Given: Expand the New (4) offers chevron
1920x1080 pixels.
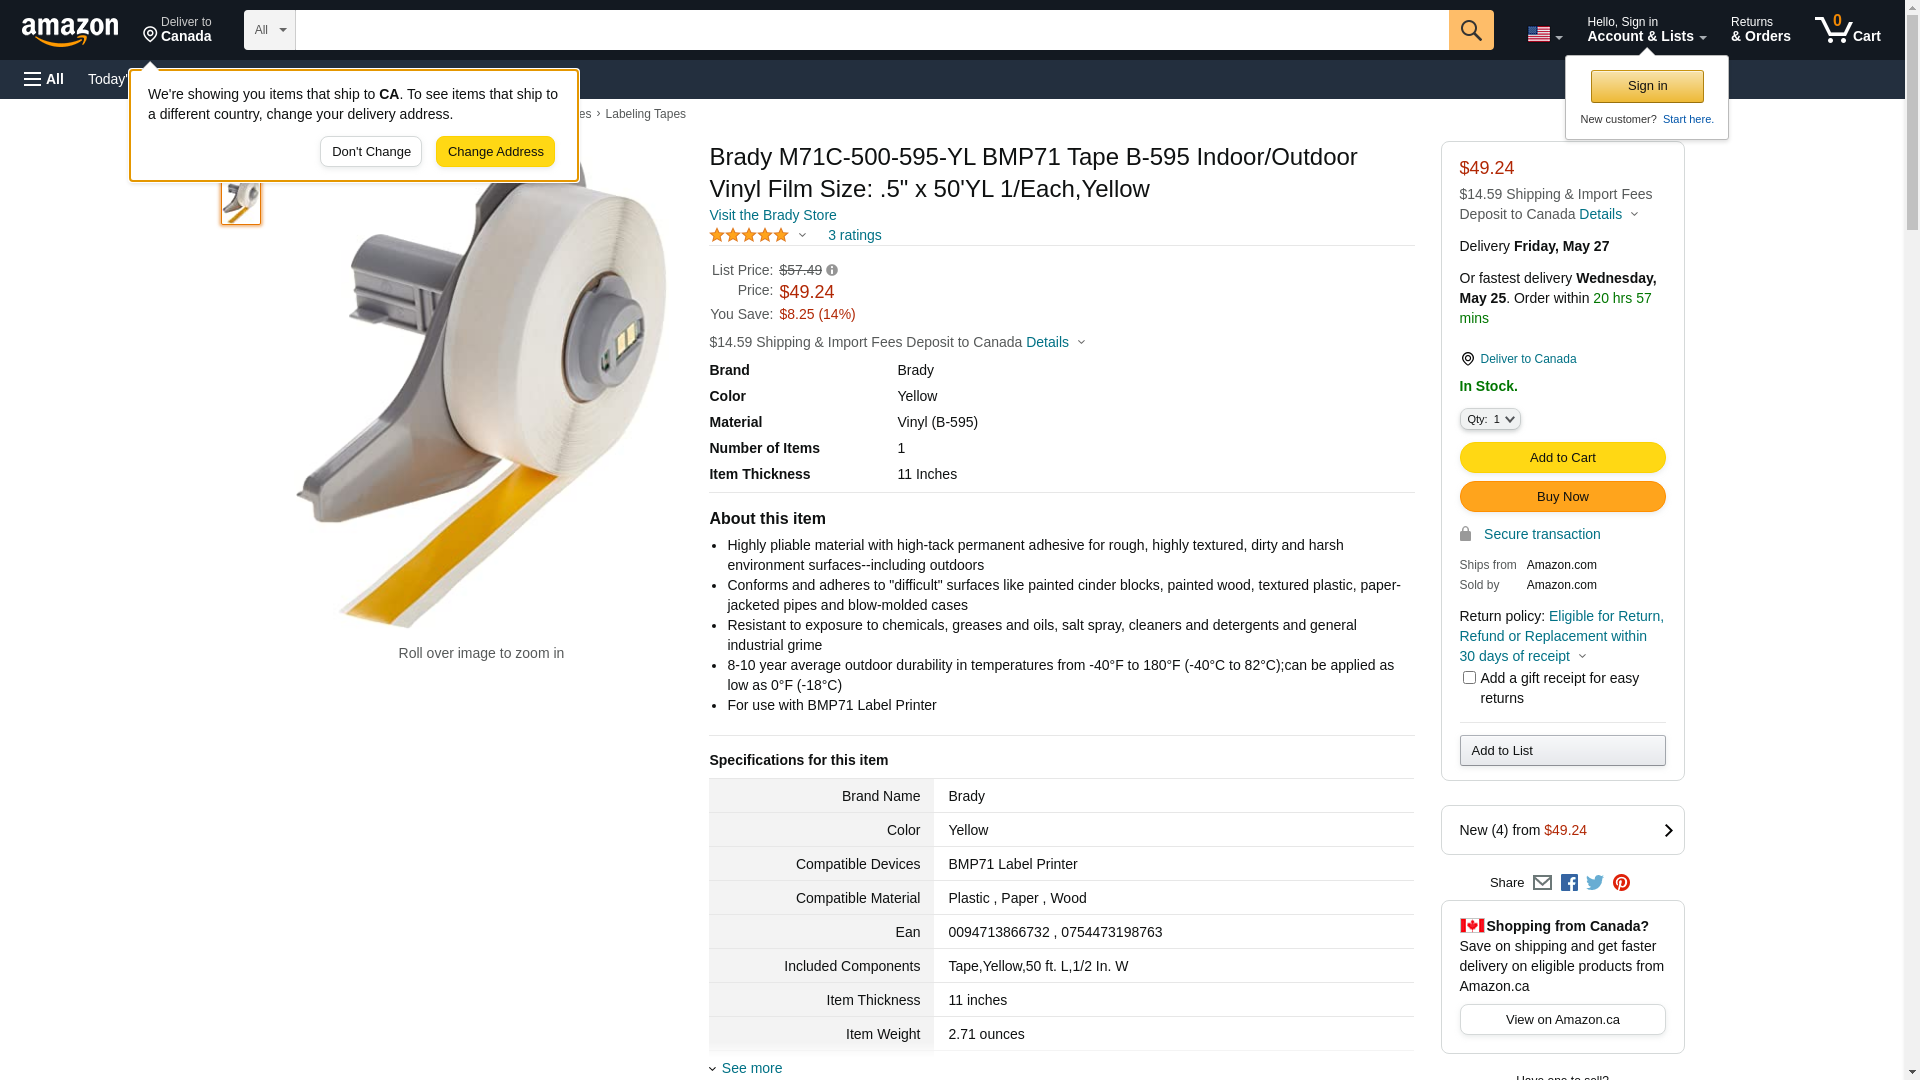Looking at the screenshot, I should 1668,830.
